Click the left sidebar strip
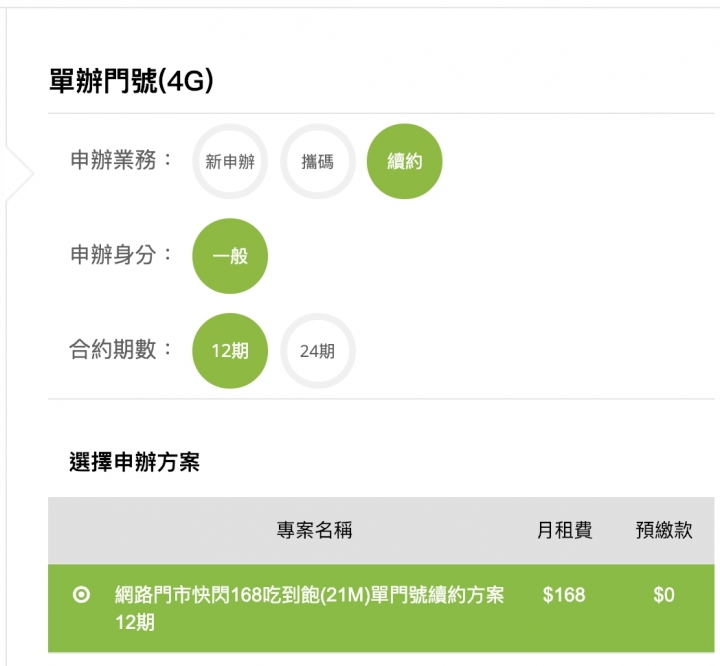 coord(4,400)
